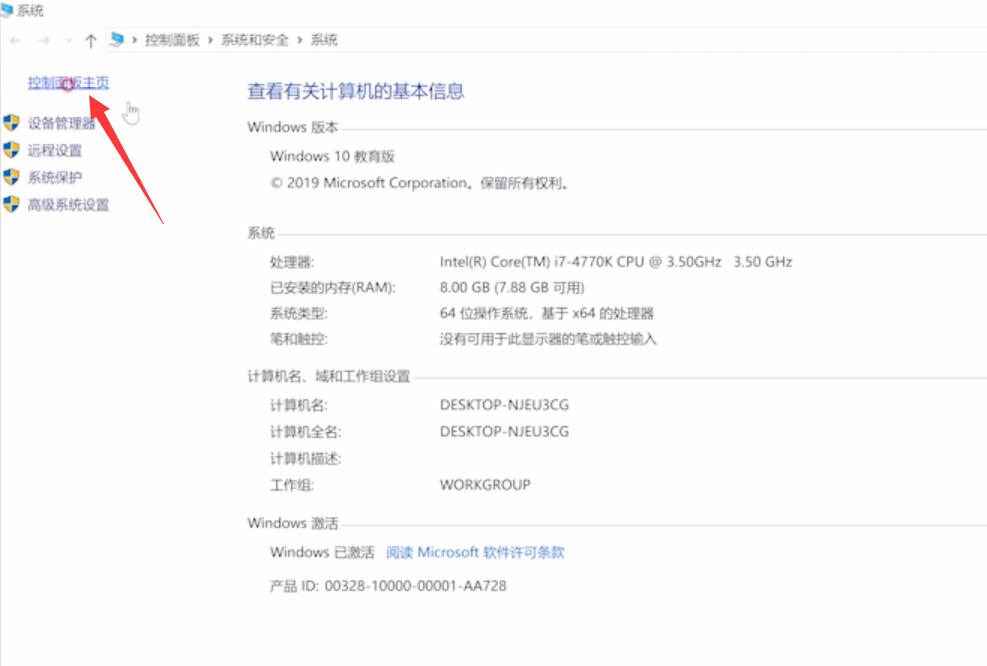
Task: Click shield icon beside 远程设置
Action: [11, 150]
